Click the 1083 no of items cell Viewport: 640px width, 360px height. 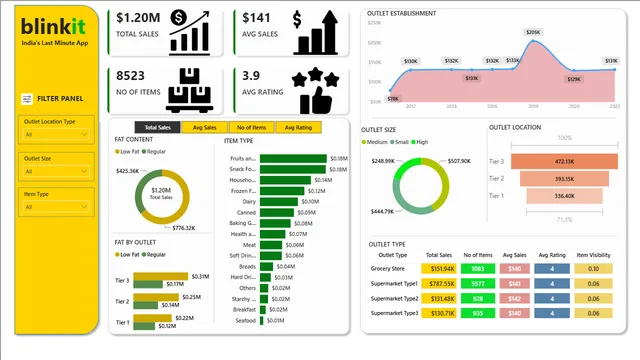click(478, 269)
